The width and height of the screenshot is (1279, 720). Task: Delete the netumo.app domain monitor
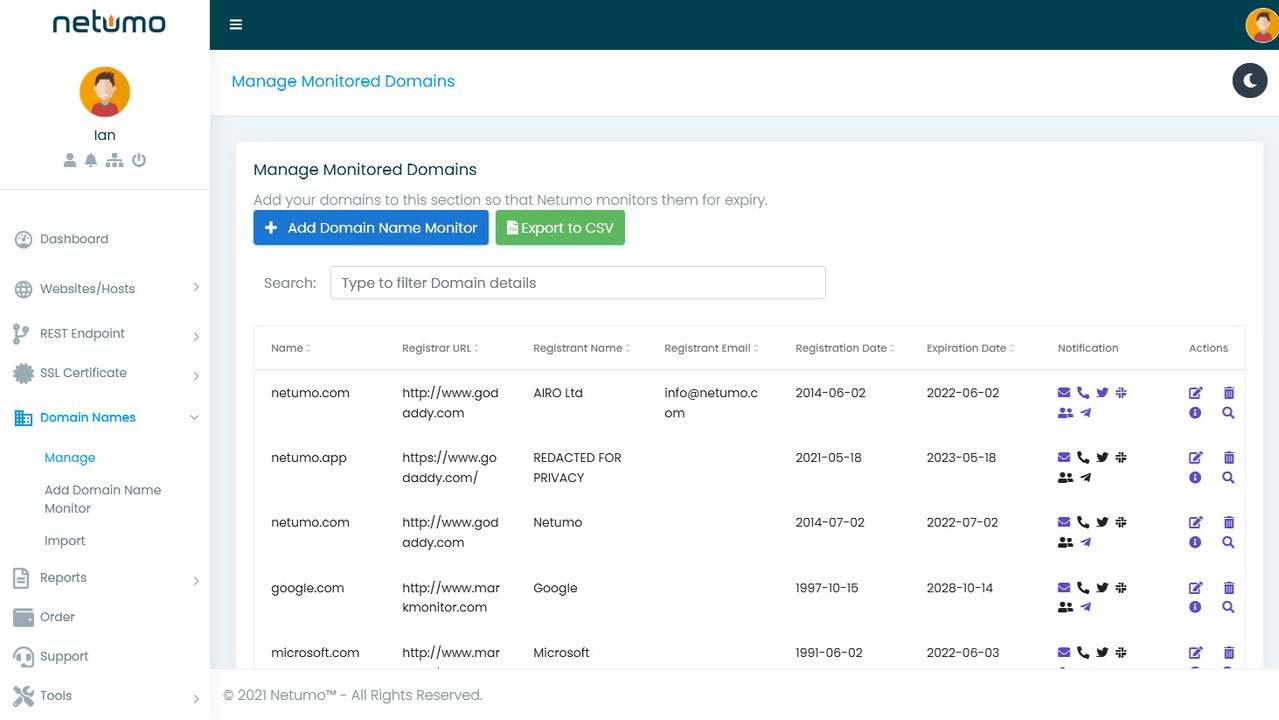(1229, 458)
